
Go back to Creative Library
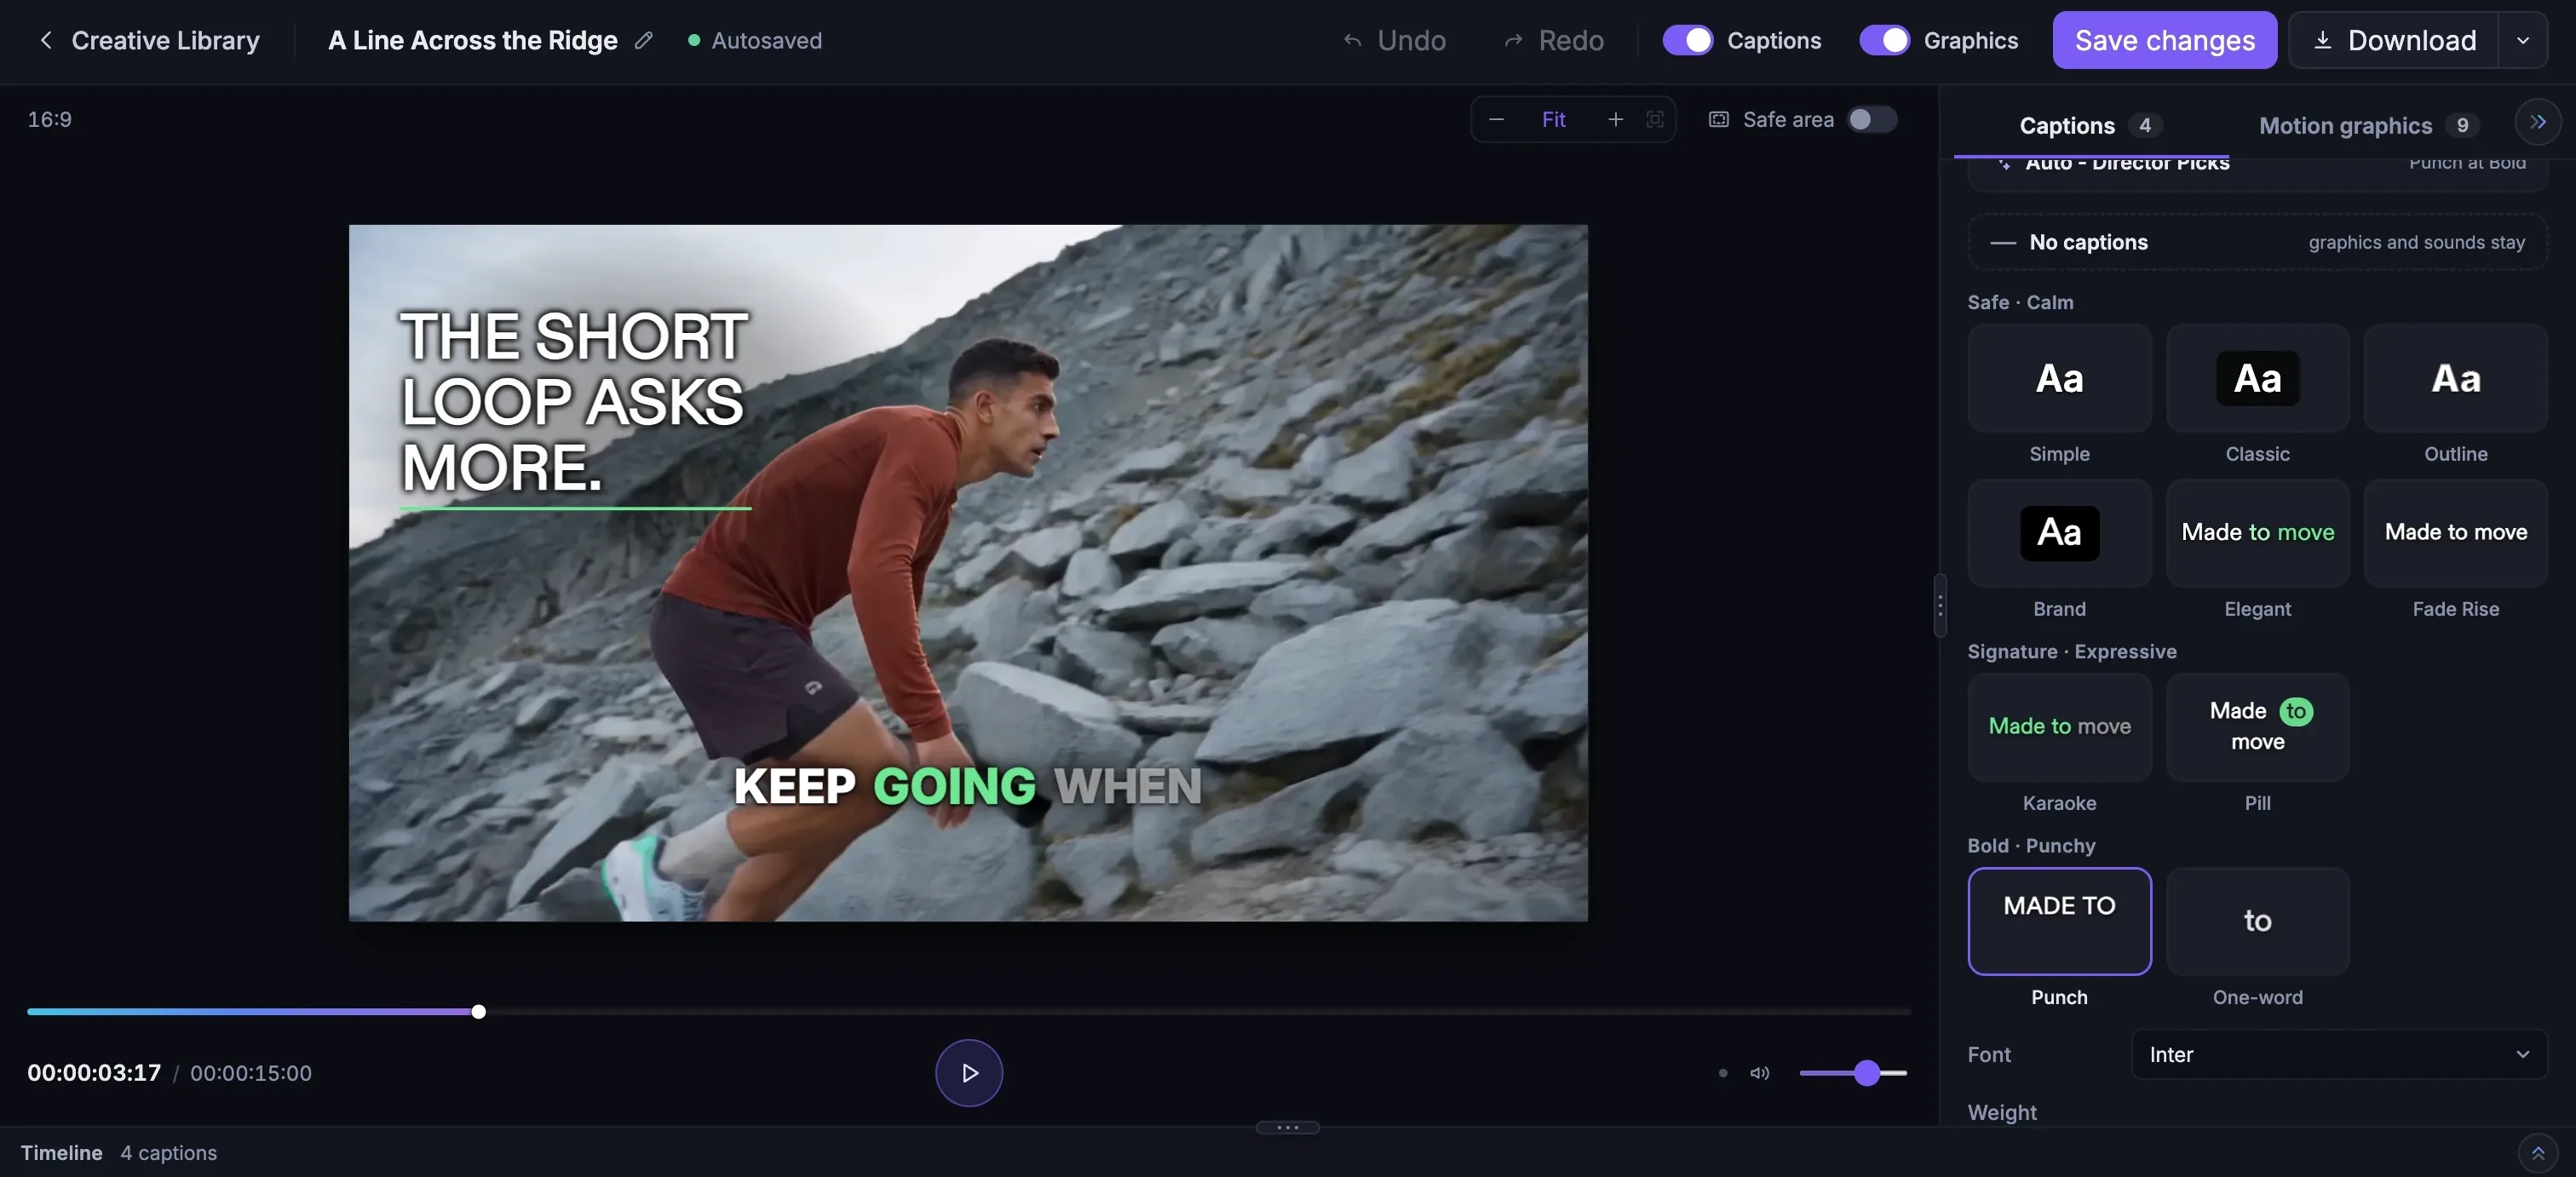pyautogui.click(x=148, y=40)
